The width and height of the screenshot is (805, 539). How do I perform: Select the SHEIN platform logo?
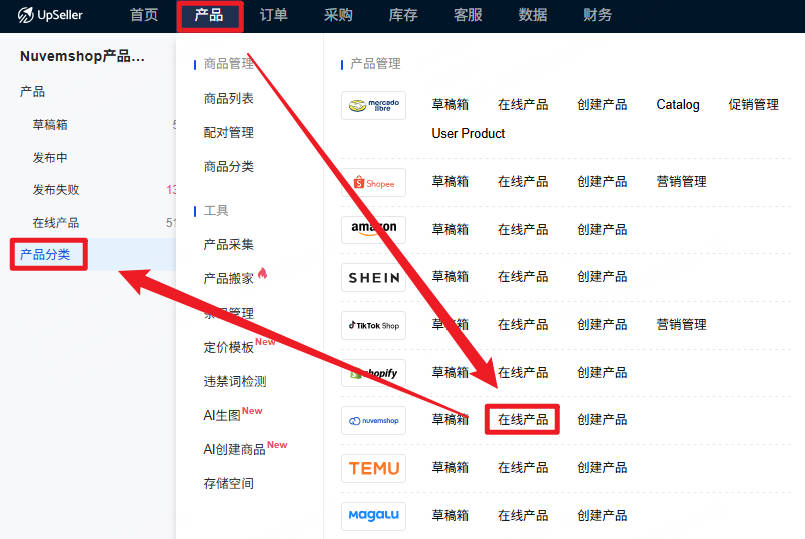(373, 277)
